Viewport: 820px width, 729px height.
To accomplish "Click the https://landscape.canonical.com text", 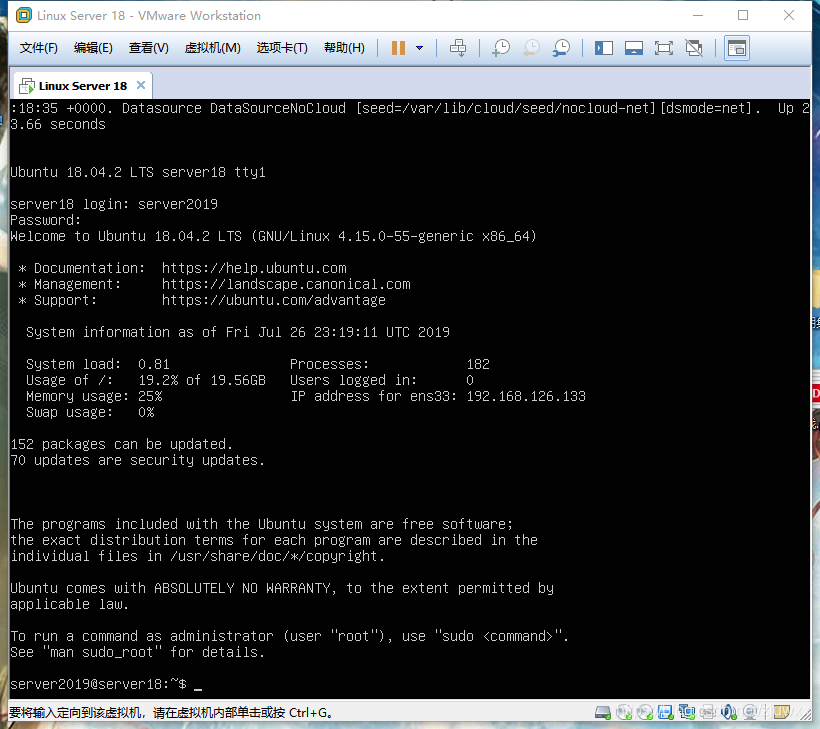I will tap(286, 284).
